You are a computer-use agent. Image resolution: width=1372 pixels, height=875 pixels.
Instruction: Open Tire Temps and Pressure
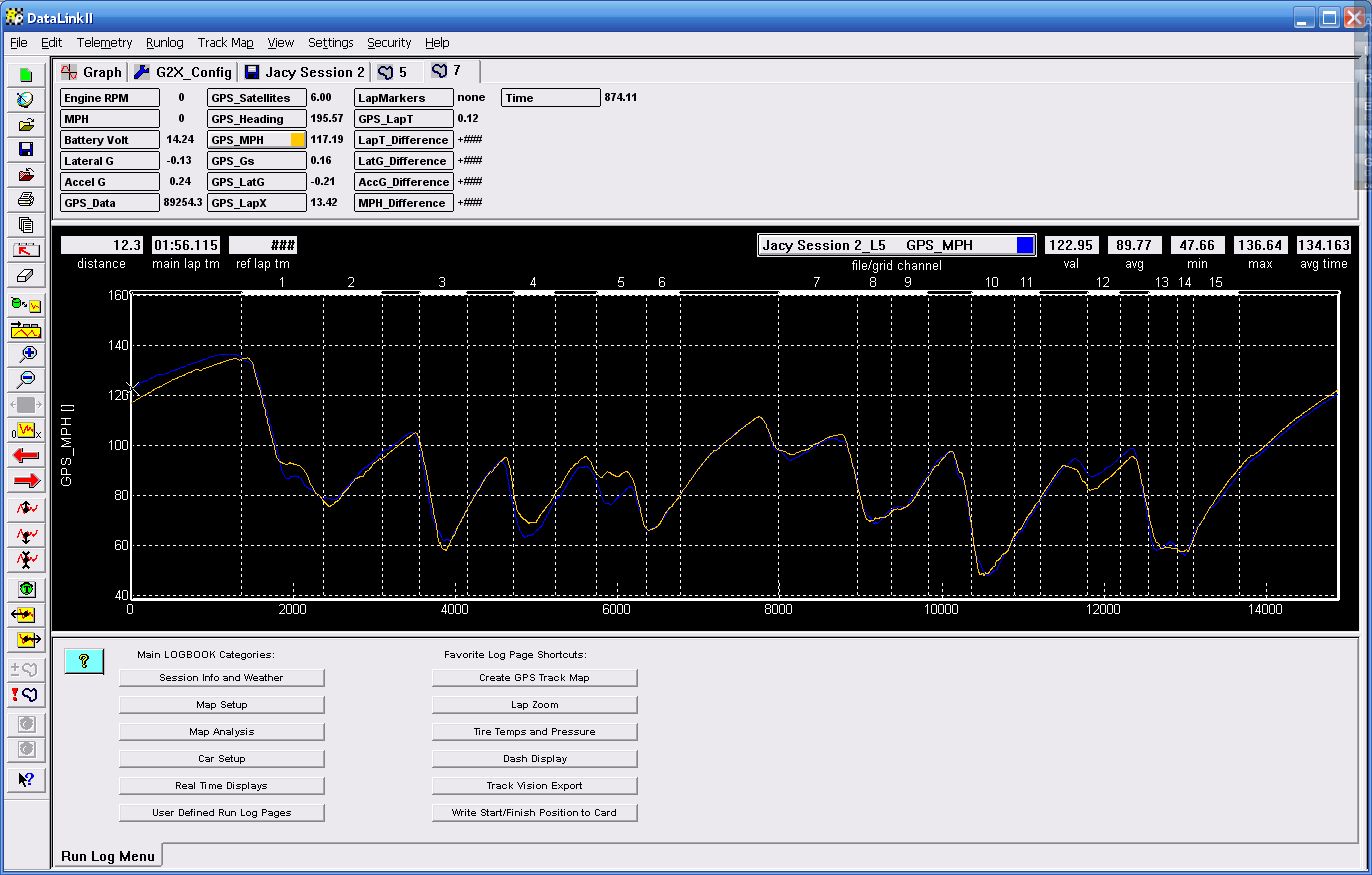point(534,731)
